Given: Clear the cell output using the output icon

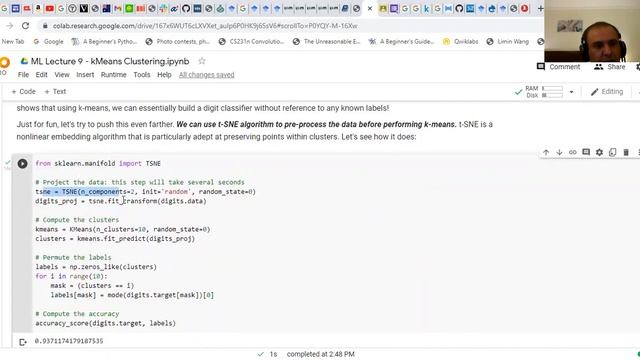Looking at the screenshot, I should 22,342.
